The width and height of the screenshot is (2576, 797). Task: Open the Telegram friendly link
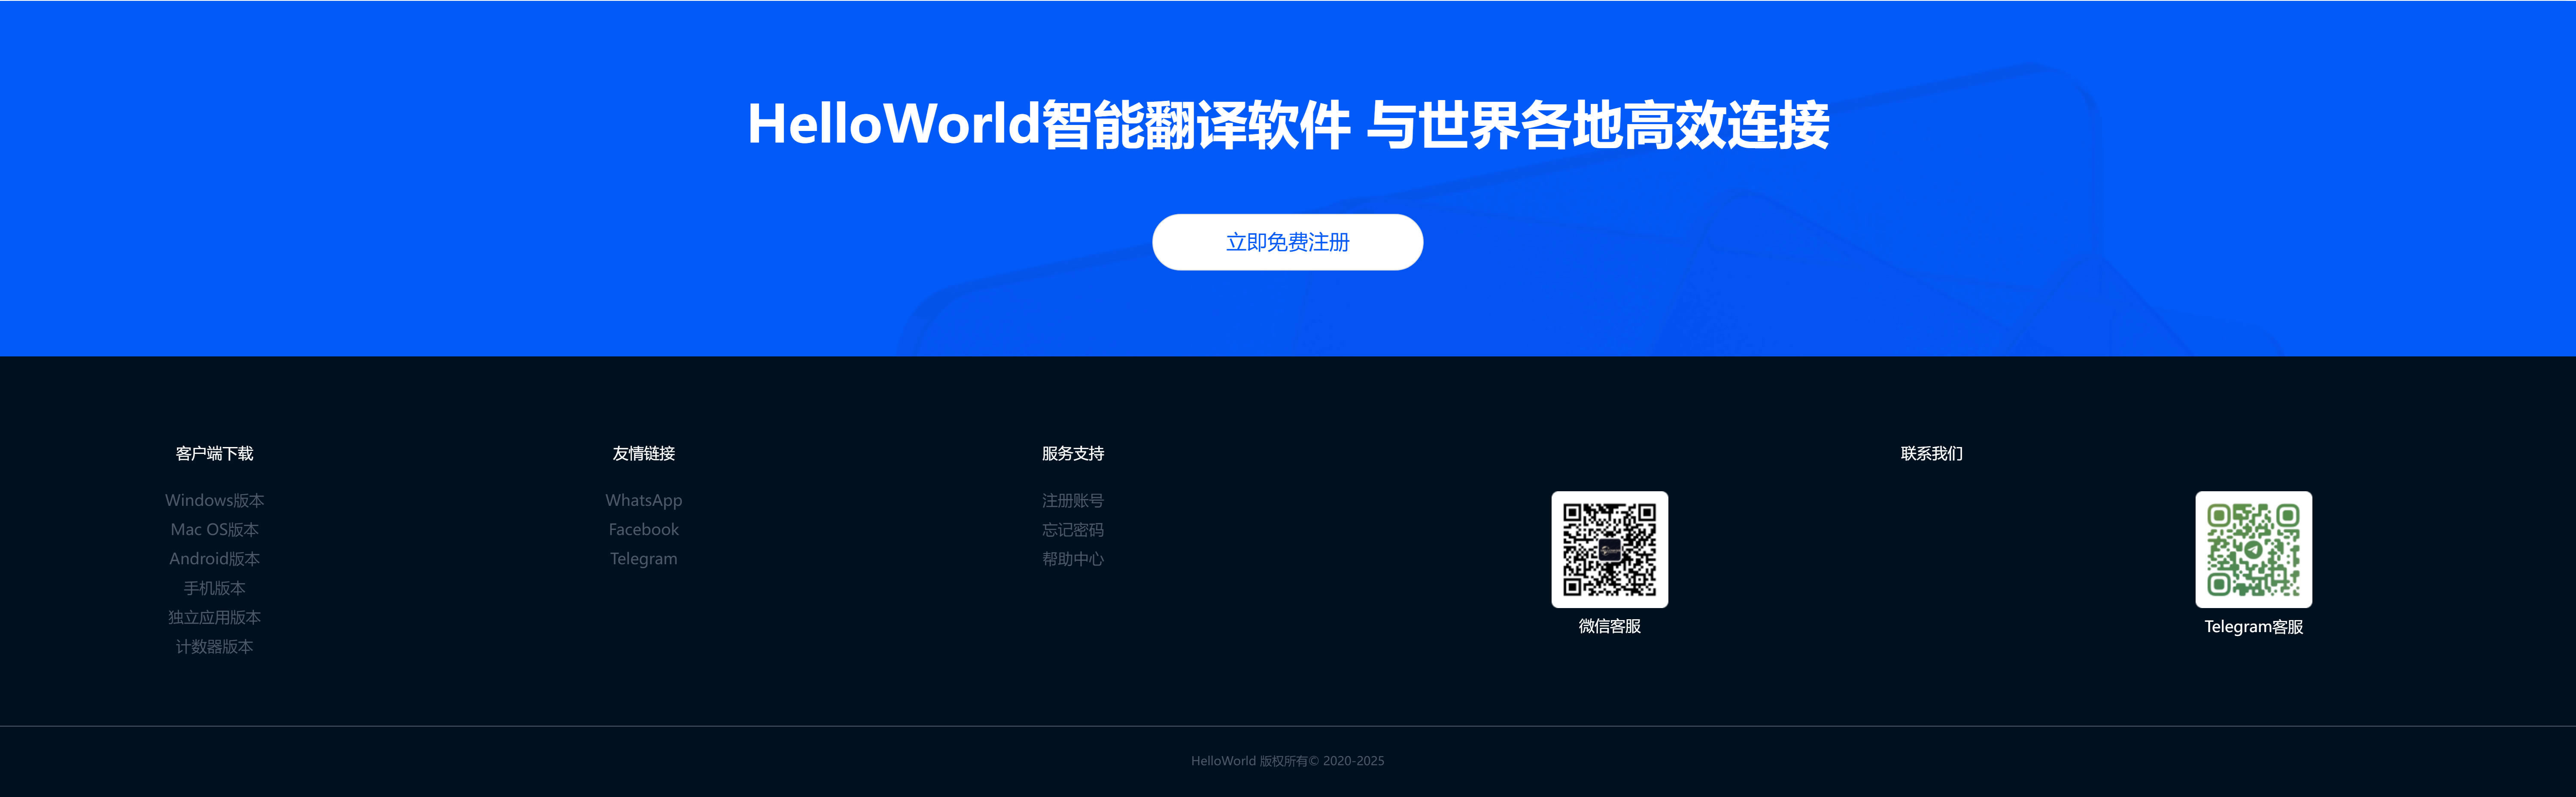643,558
